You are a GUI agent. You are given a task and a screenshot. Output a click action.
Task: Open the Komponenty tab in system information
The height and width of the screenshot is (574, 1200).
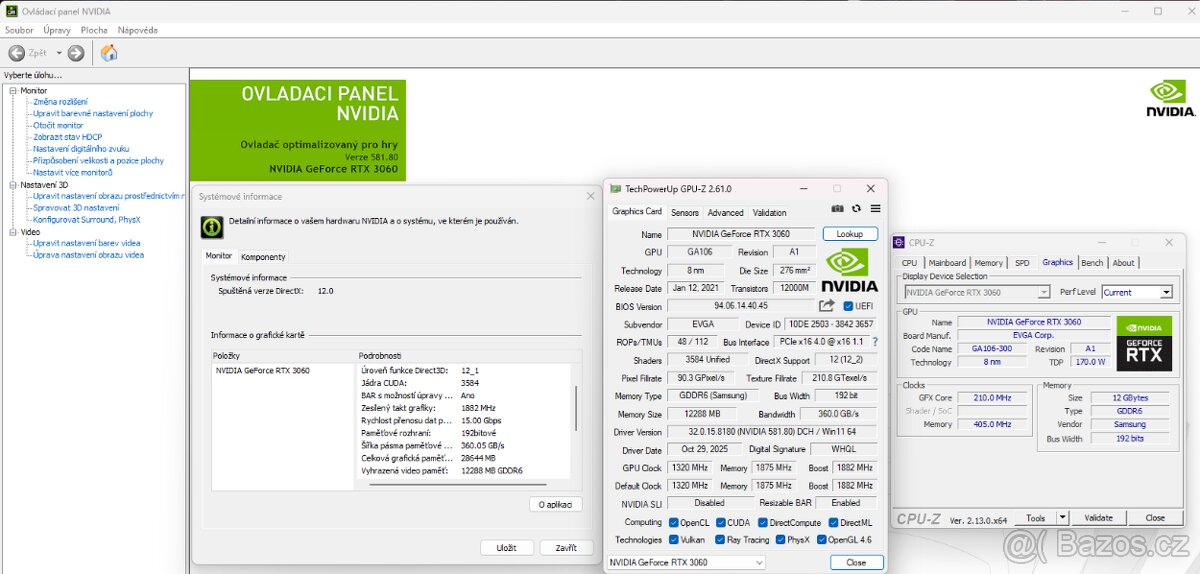(263, 257)
